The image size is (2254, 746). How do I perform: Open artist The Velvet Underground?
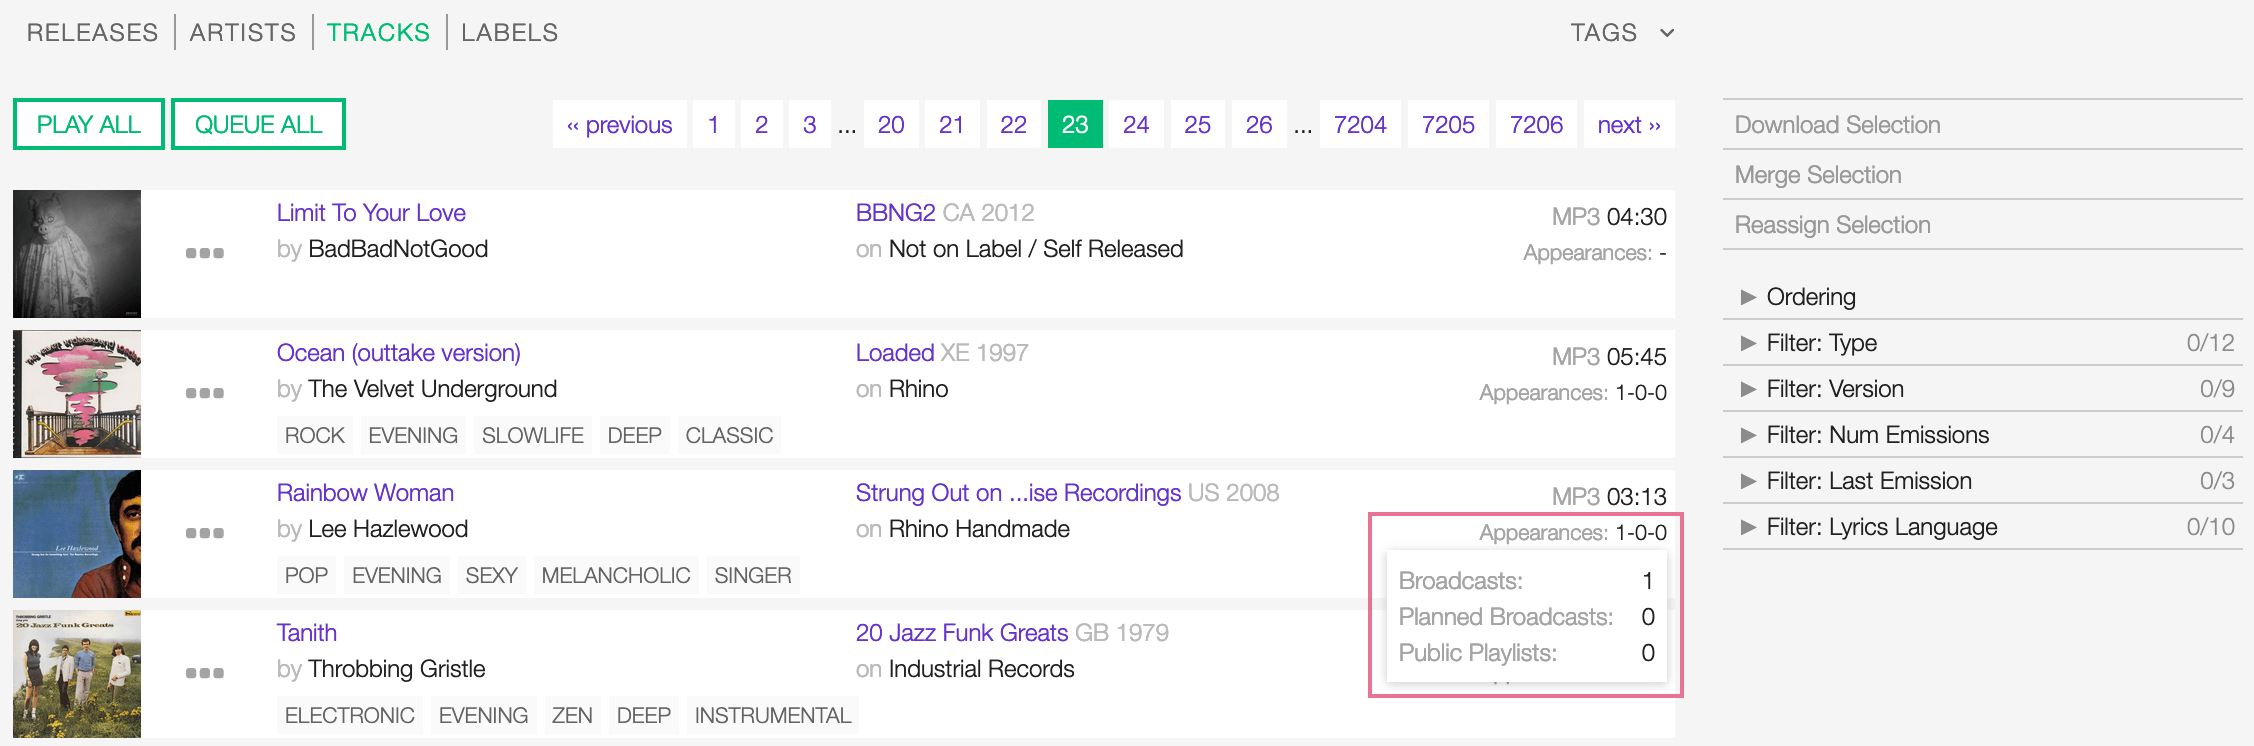click(x=433, y=389)
